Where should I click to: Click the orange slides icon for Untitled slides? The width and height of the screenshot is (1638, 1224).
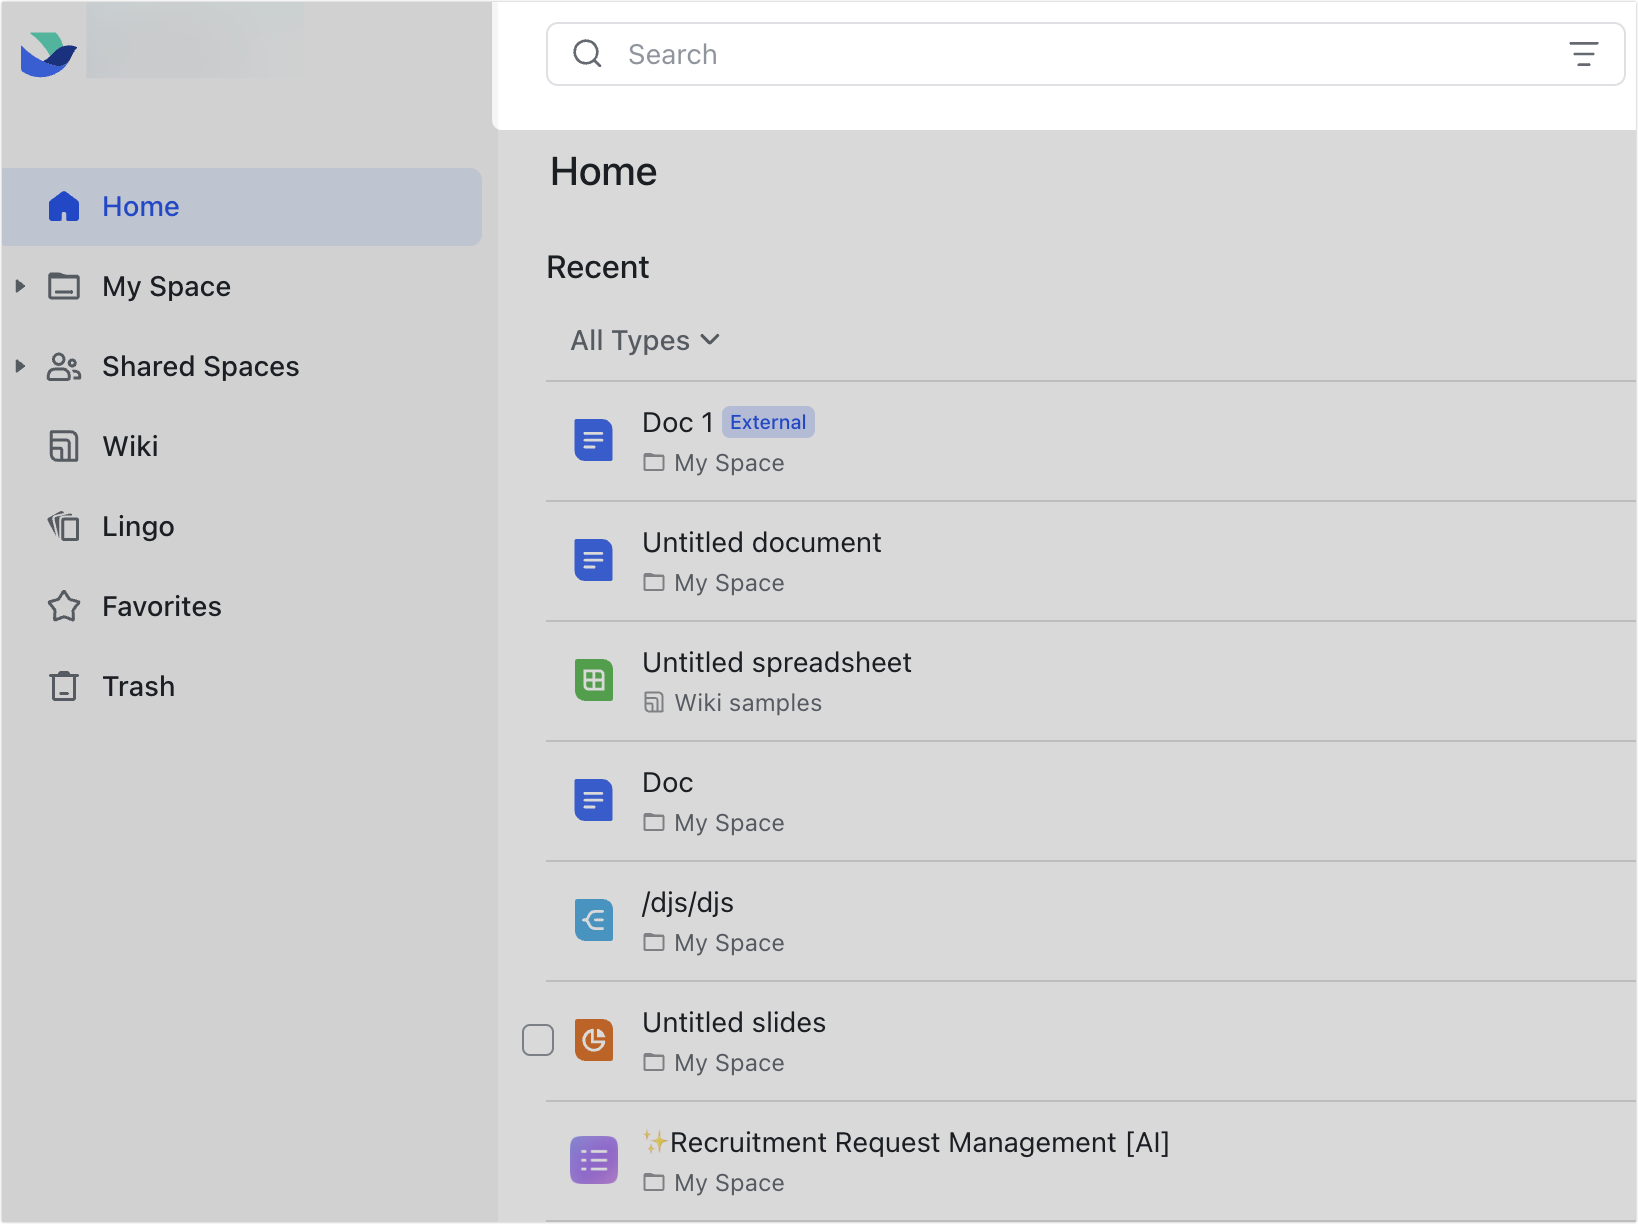(x=593, y=1040)
